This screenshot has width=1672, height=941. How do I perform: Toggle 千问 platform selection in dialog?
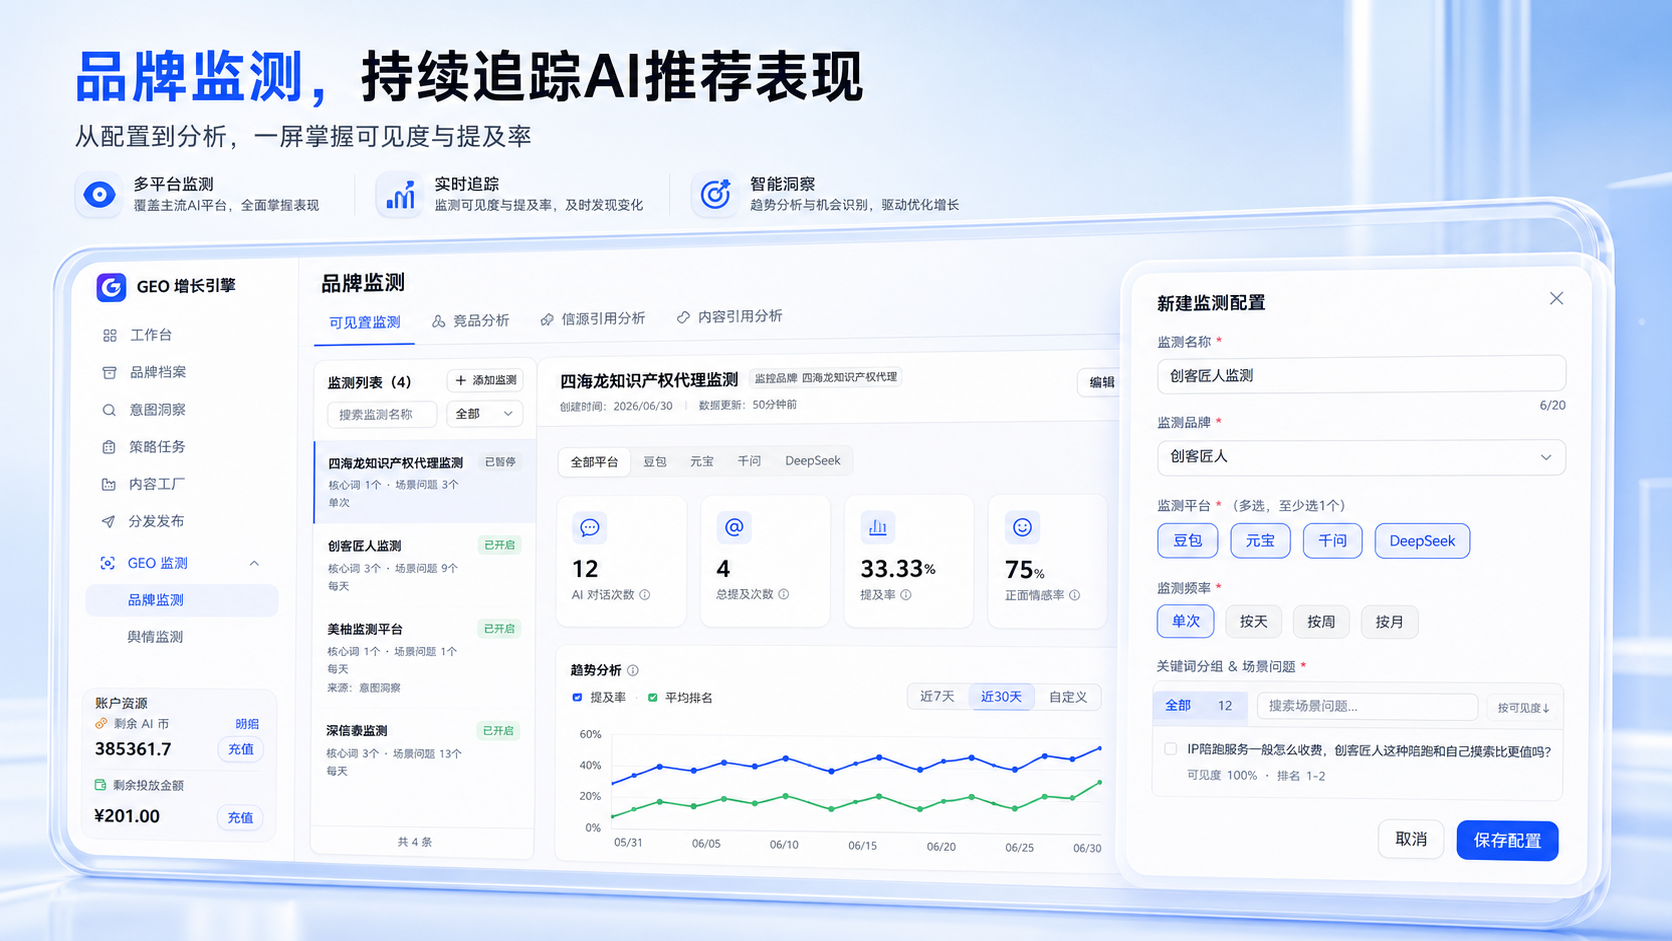tap(1332, 541)
